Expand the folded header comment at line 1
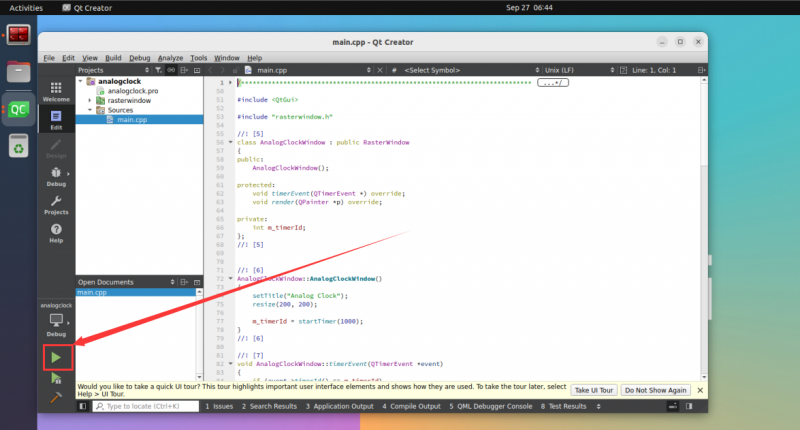 [231, 82]
